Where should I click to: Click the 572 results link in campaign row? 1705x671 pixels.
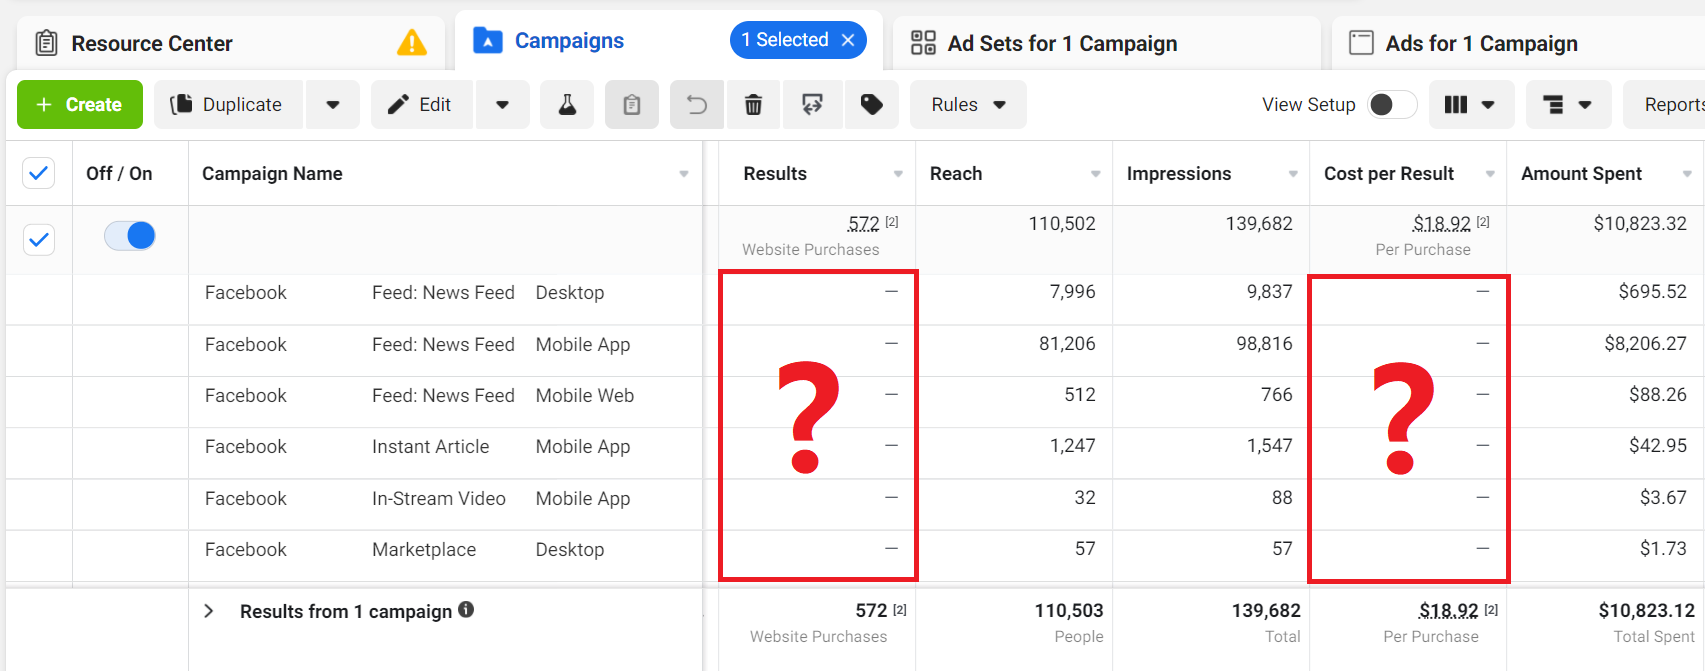tap(863, 223)
